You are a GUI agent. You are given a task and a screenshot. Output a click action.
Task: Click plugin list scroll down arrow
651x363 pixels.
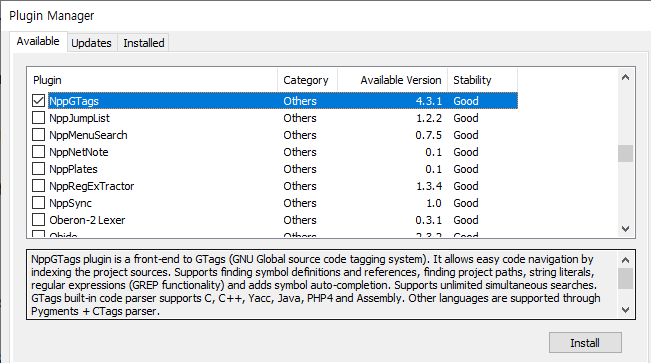click(x=625, y=228)
